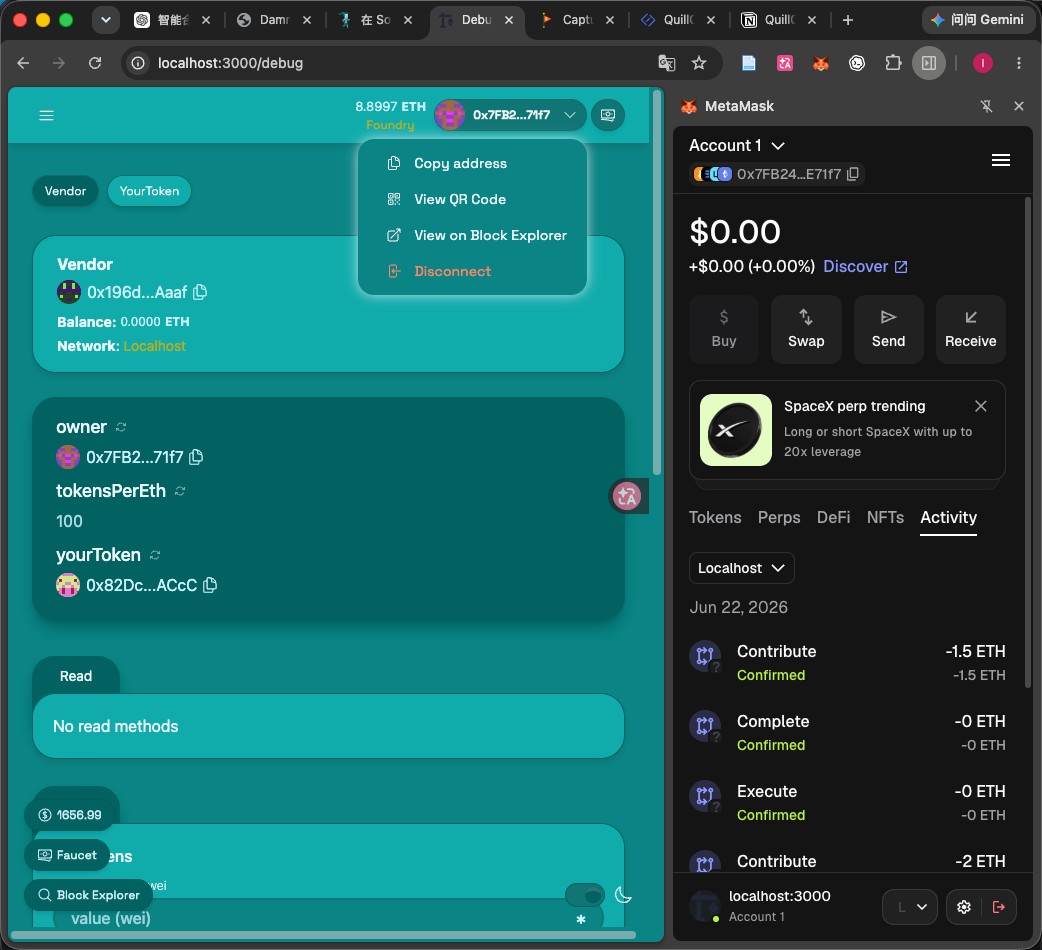Select the Vendor contract tab
Screen dimensions: 1042x950
[x=65, y=191]
